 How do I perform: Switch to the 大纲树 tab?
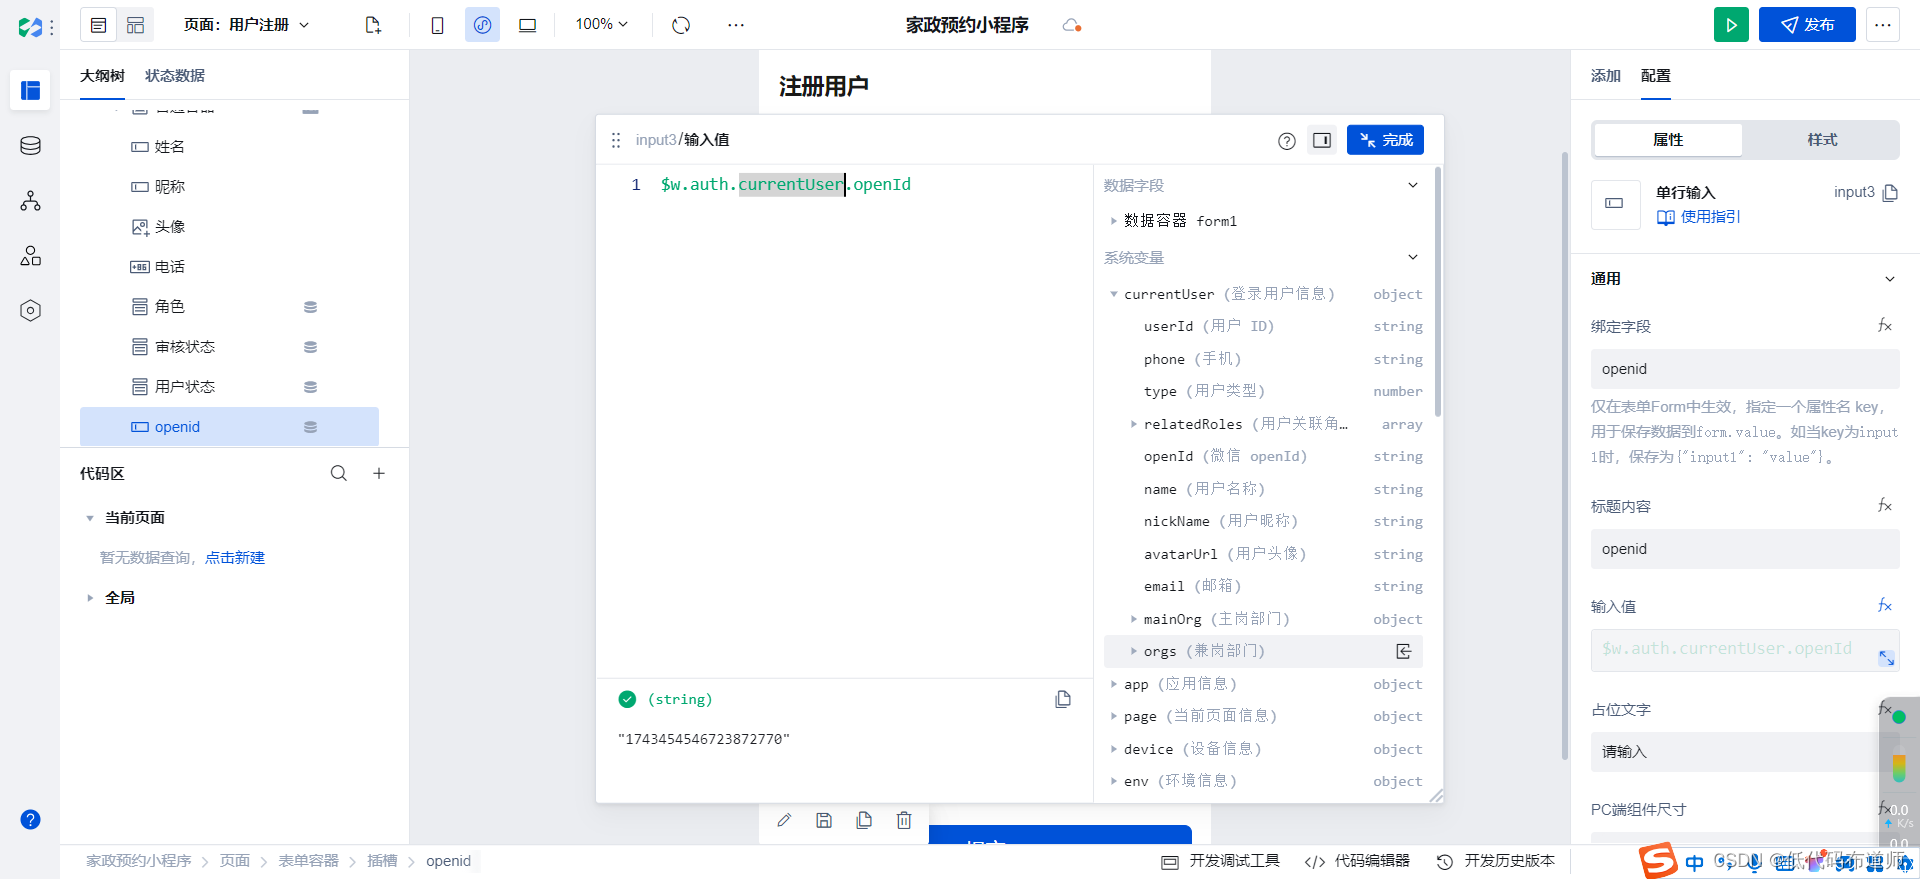[x=102, y=76]
